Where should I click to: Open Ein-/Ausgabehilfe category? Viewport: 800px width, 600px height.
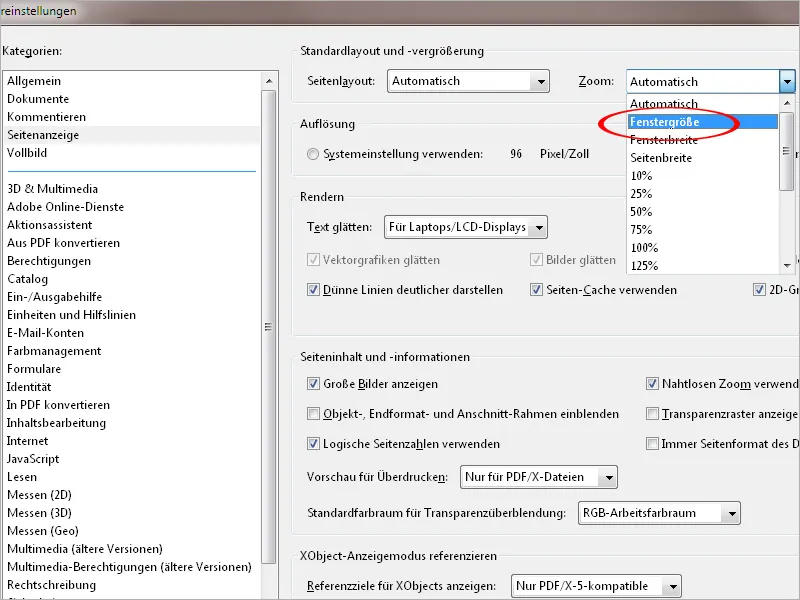click(x=55, y=297)
